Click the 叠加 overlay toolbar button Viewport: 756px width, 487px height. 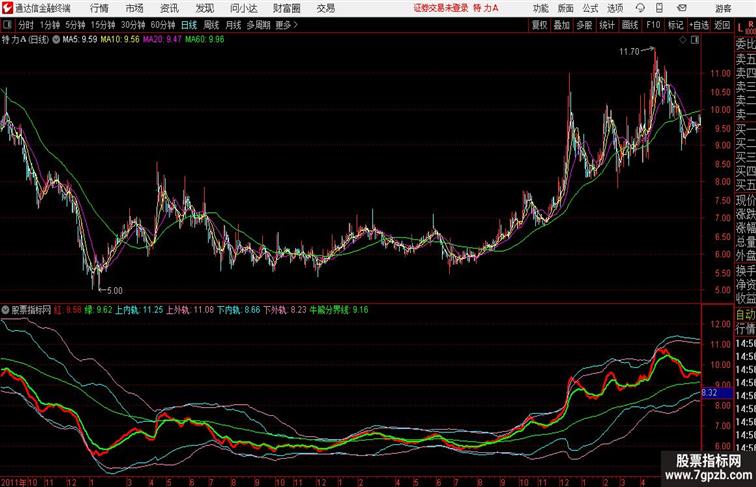[x=561, y=25]
